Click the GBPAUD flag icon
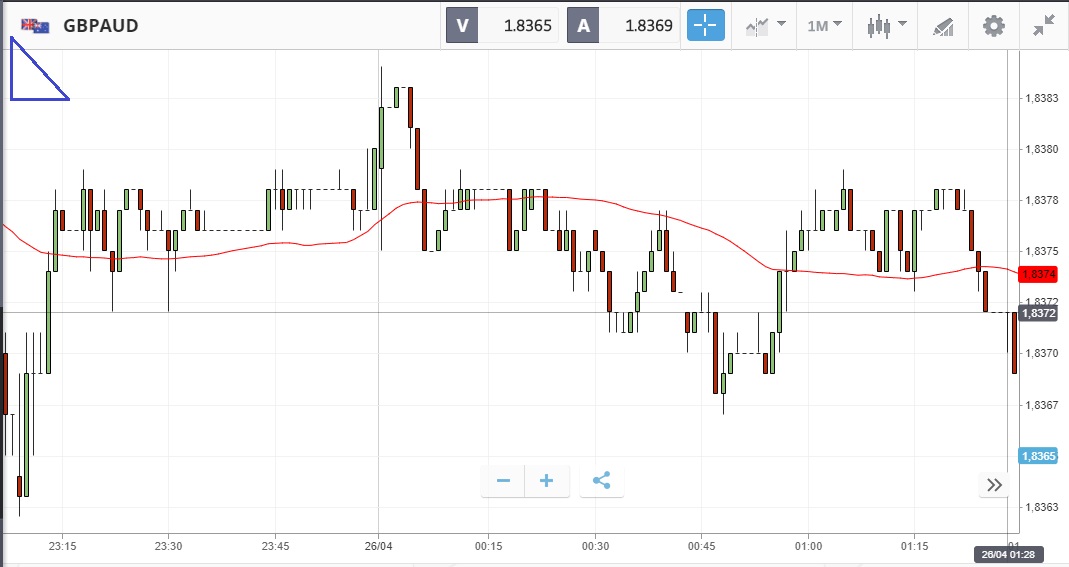1069x567 pixels. (36, 26)
